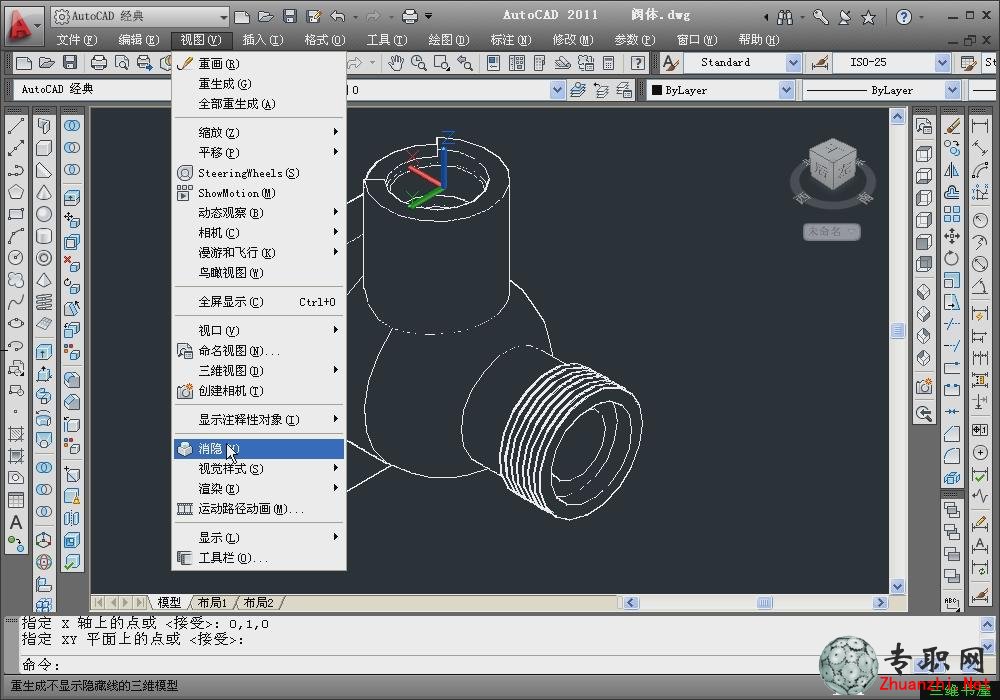The image size is (1000, 700).
Task: Create a solid Cylinder
Action: coord(44,236)
